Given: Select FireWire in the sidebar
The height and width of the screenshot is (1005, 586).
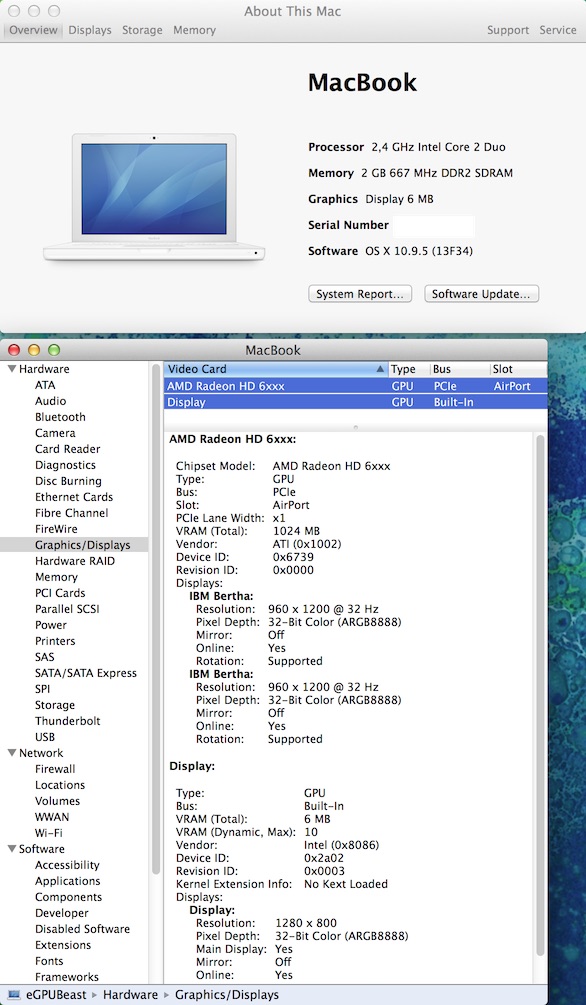Looking at the screenshot, I should (x=56, y=529).
